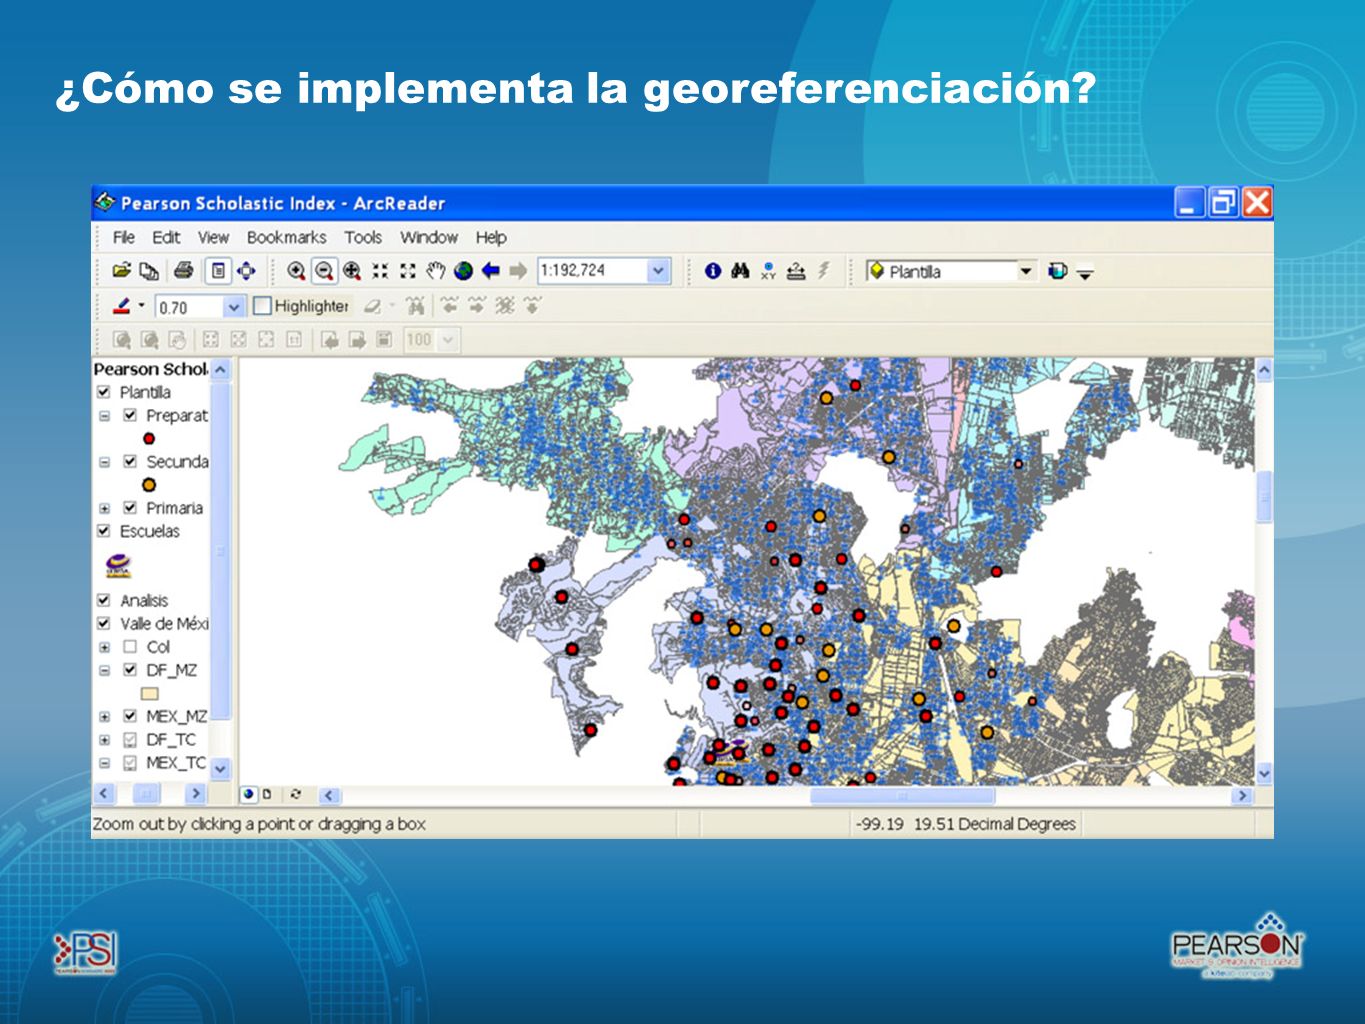The image size is (1365, 1024).
Task: Click the fixed zoom out arrows icon
Action: [x=407, y=270]
